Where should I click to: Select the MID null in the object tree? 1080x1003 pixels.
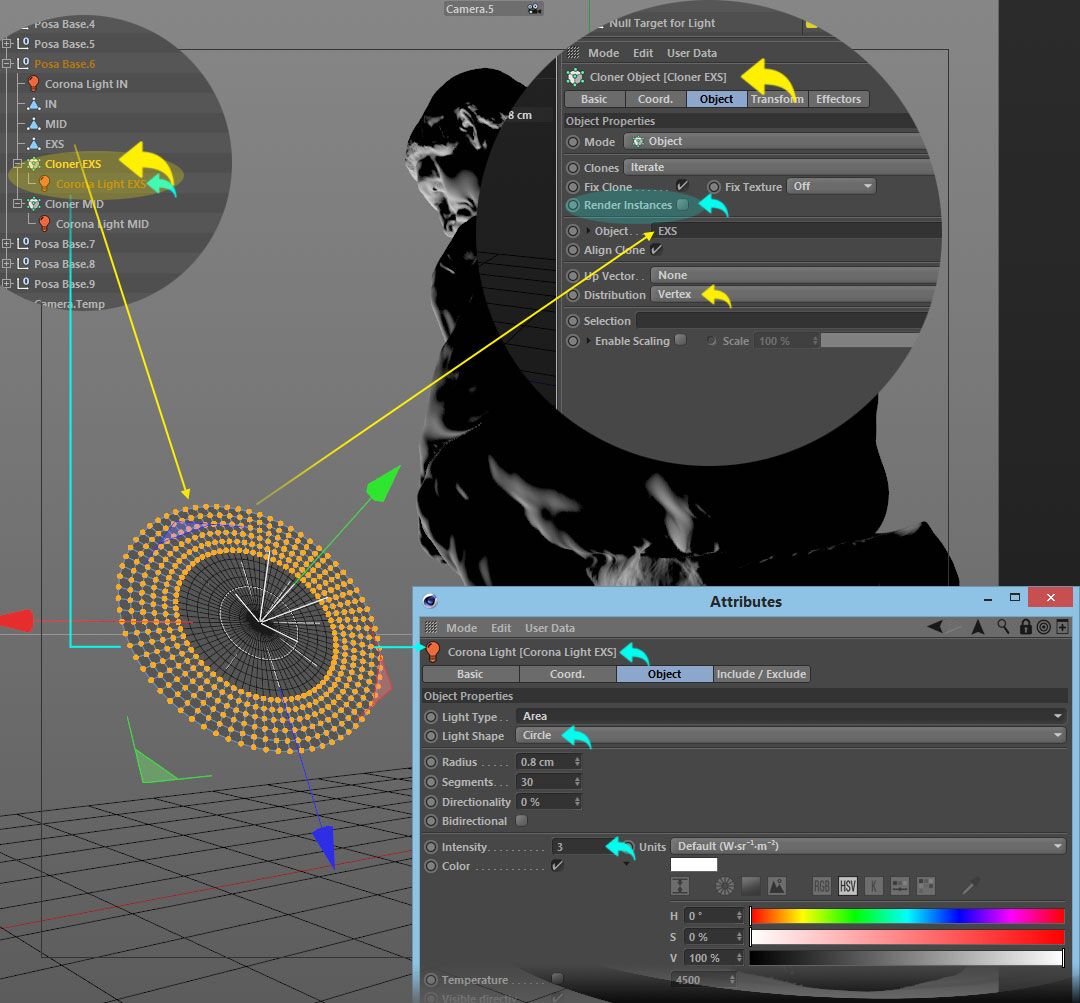(x=56, y=124)
